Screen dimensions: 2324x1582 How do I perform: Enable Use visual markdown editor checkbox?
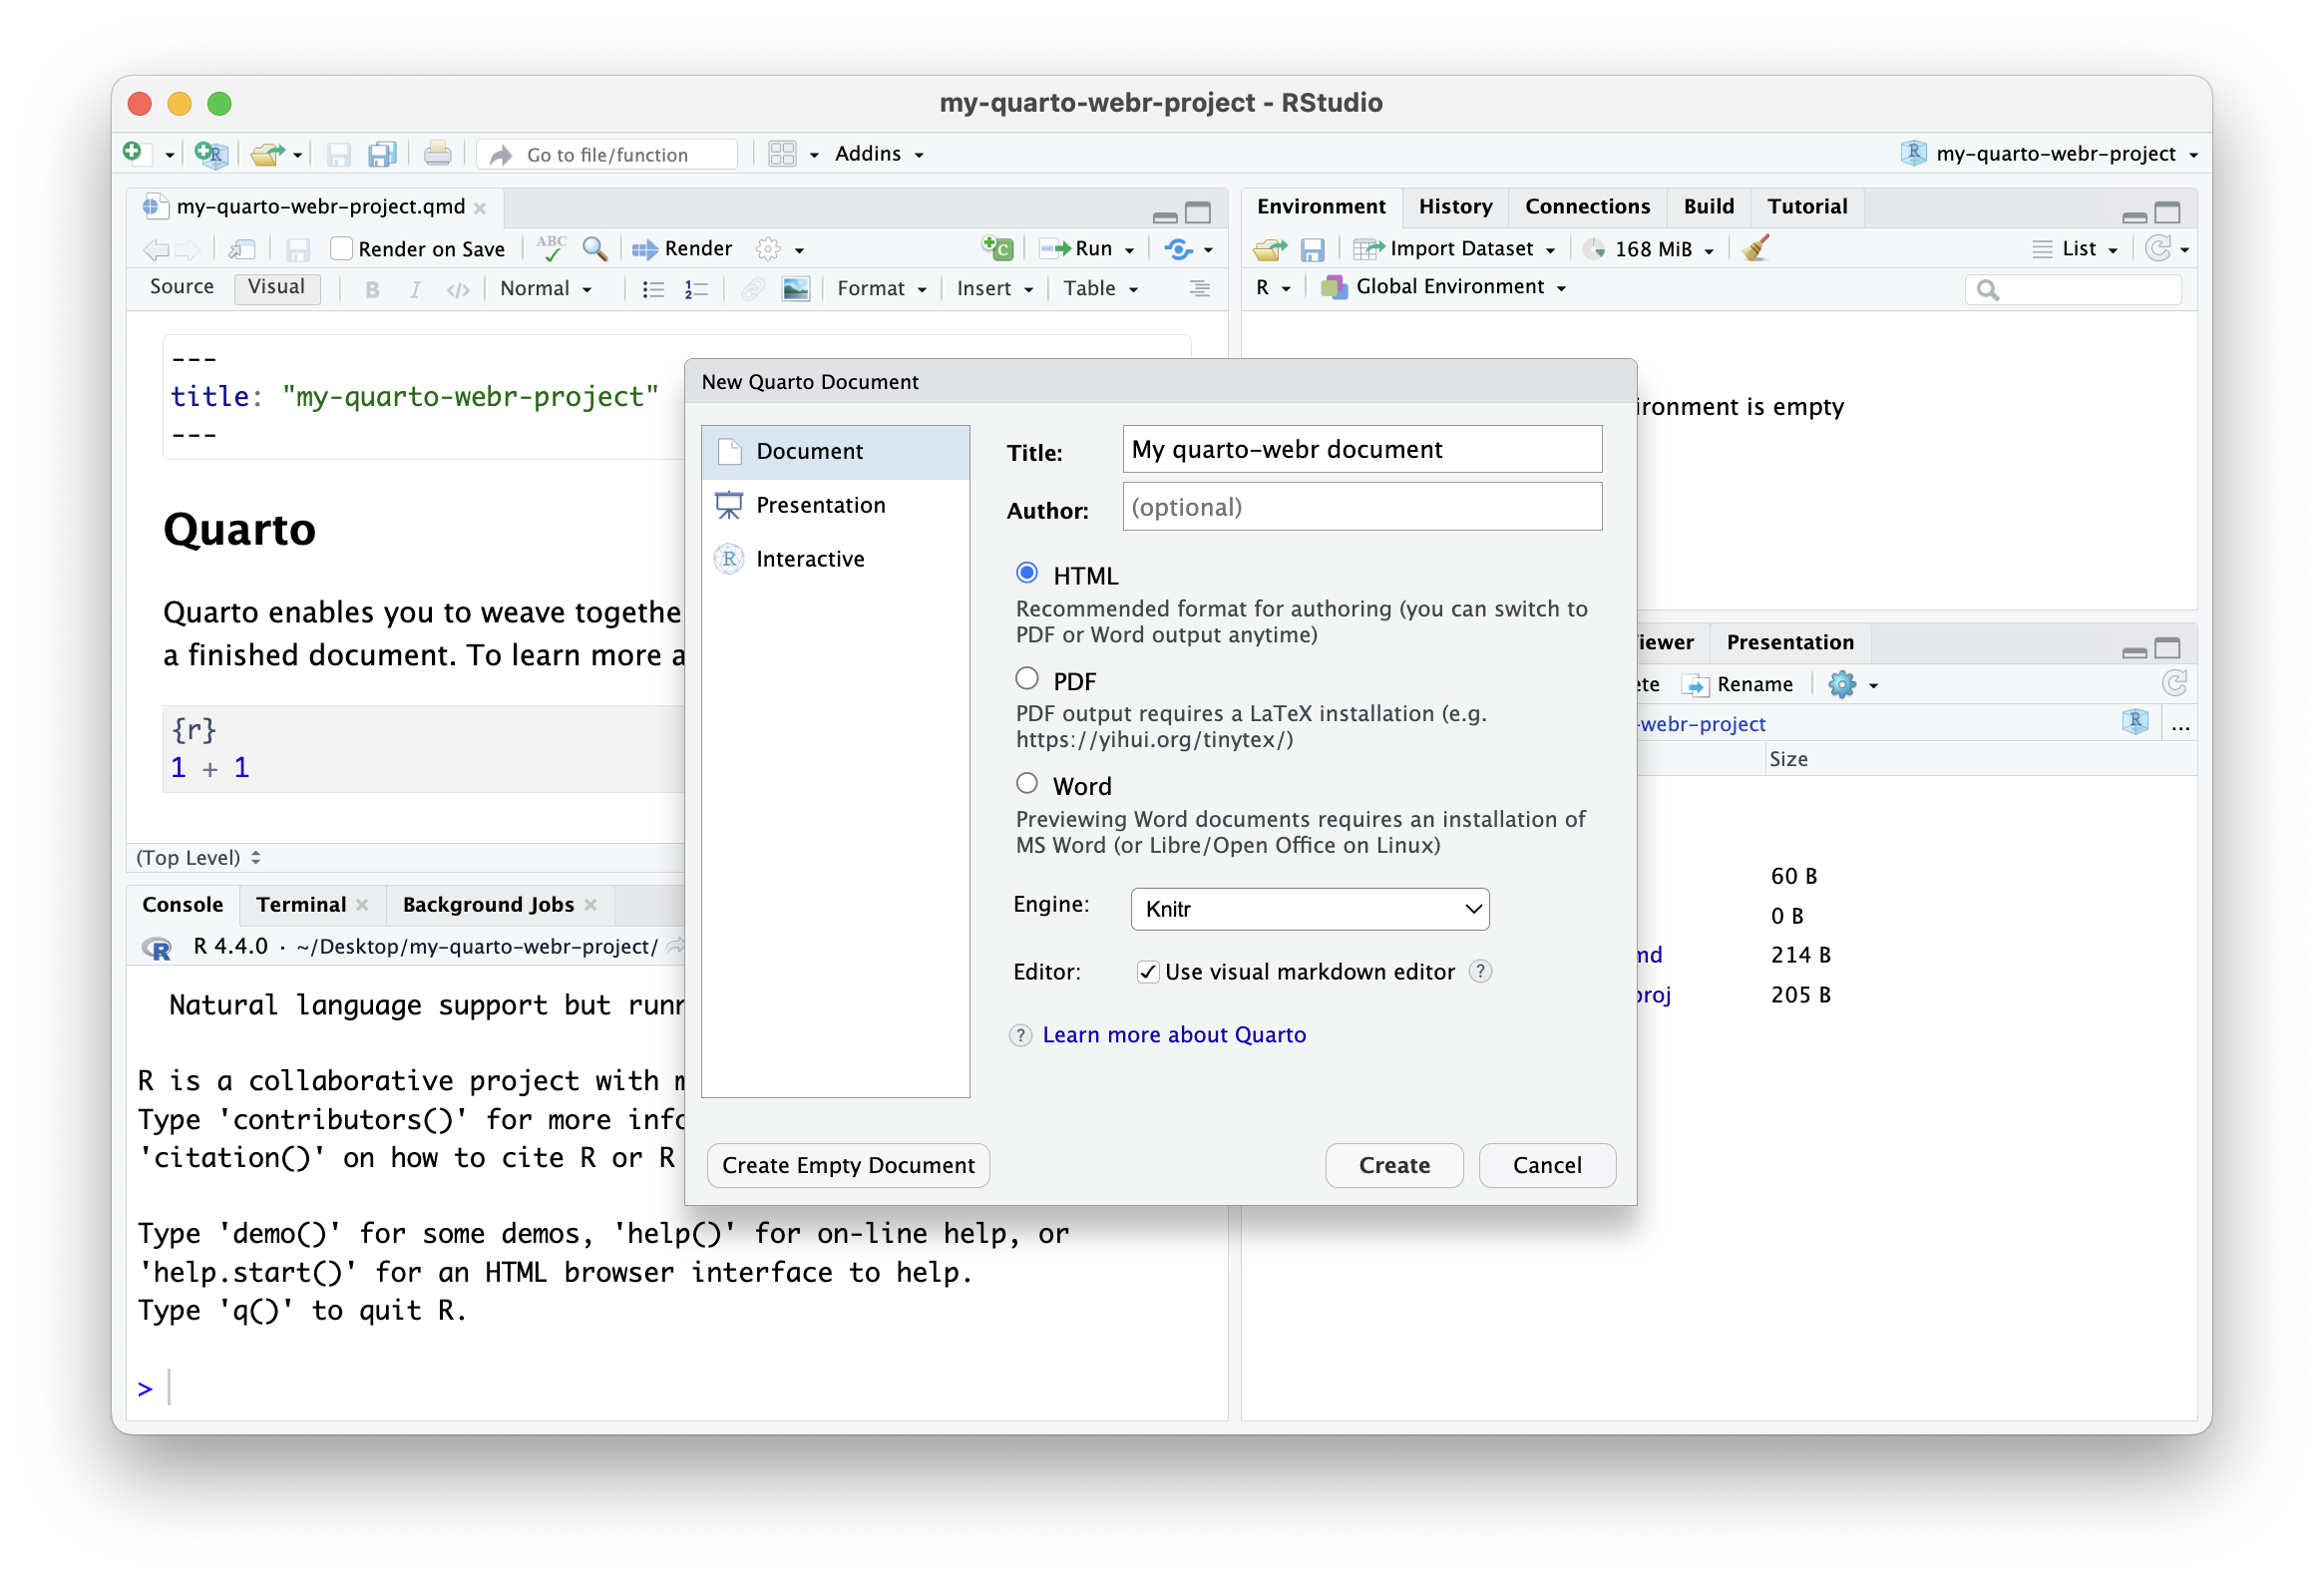click(x=1143, y=970)
